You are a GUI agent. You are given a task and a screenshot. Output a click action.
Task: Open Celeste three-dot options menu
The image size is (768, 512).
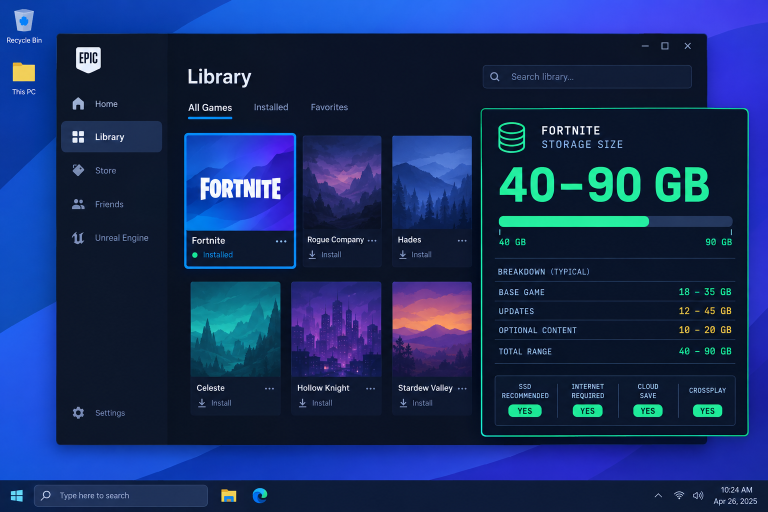pos(269,389)
